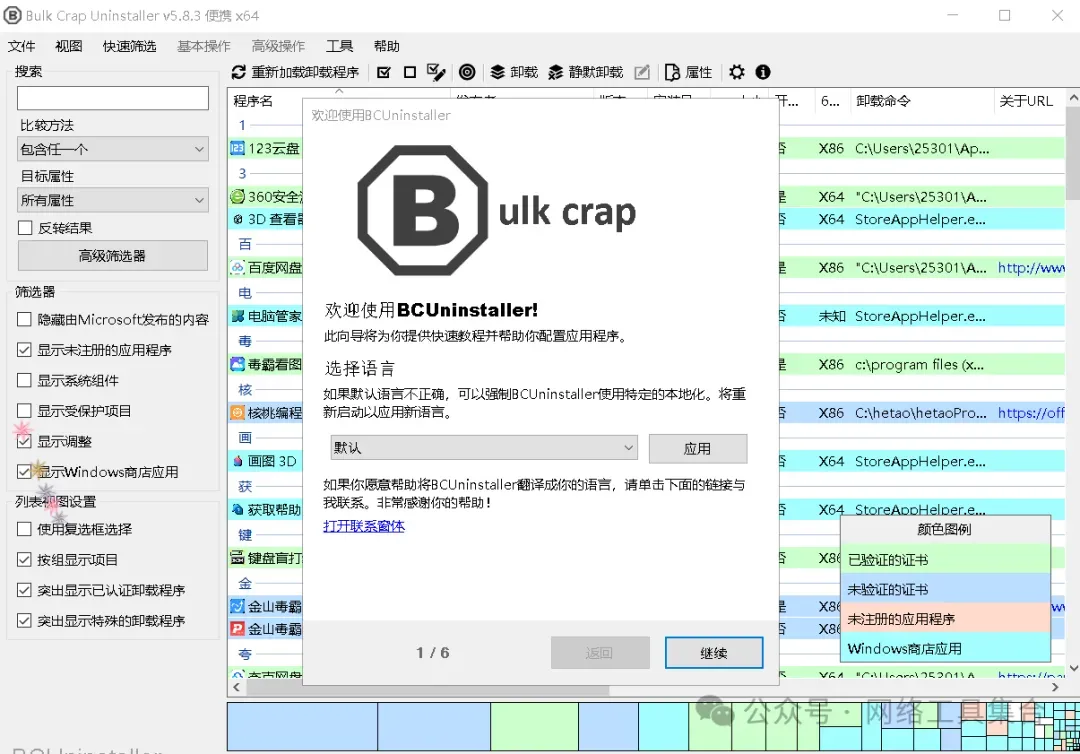Click the 未注册的应用程序 pink legend swatch
Screen dimensions: 1080x754
point(945,619)
